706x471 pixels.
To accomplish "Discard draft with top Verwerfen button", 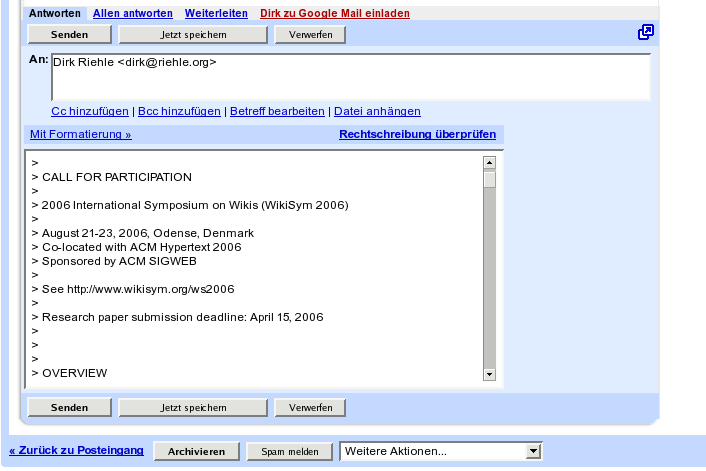I will pos(310,35).
